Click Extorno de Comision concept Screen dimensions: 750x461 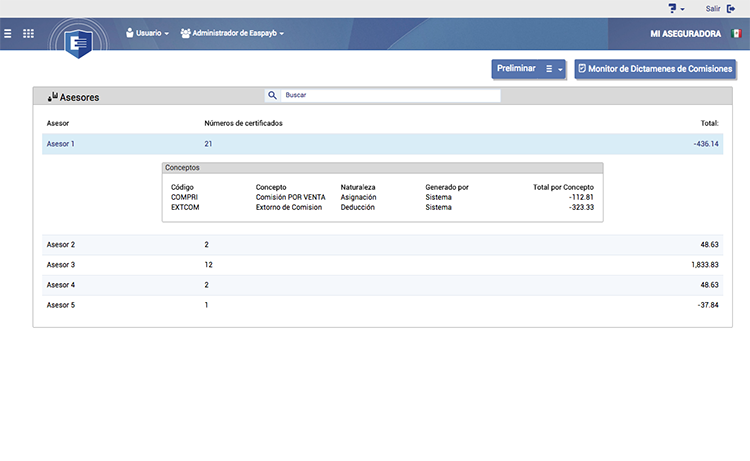click(x=289, y=207)
